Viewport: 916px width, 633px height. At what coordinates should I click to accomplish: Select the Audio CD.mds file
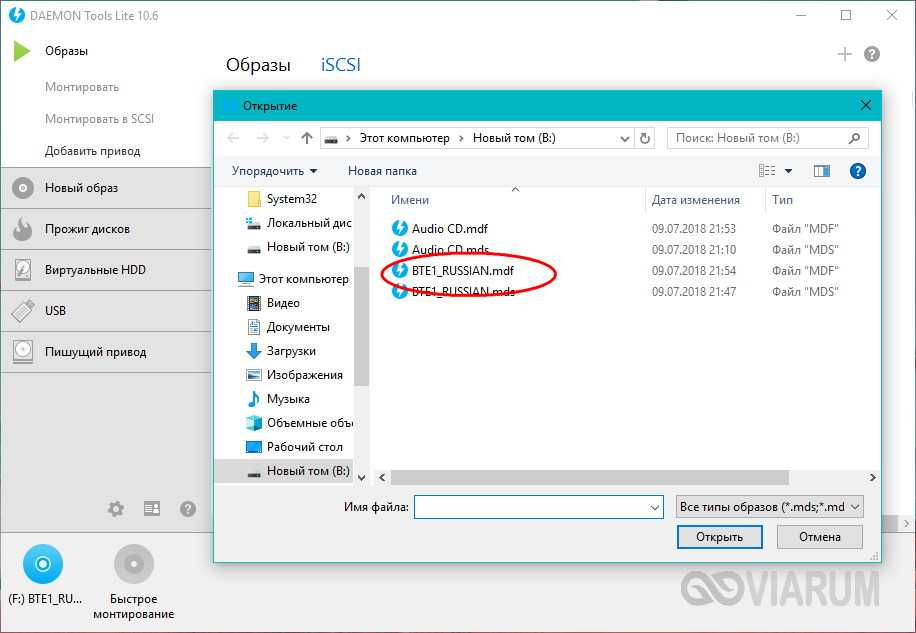tap(440, 249)
